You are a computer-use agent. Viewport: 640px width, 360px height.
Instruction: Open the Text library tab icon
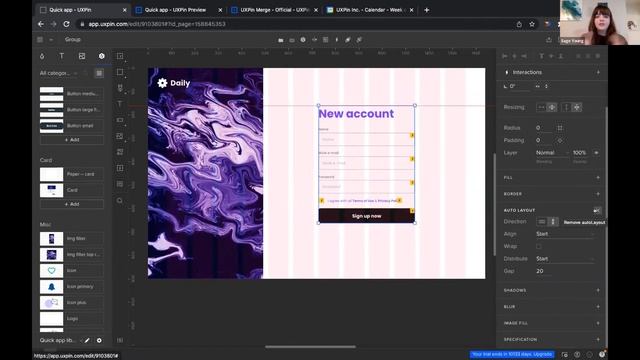tap(62, 56)
